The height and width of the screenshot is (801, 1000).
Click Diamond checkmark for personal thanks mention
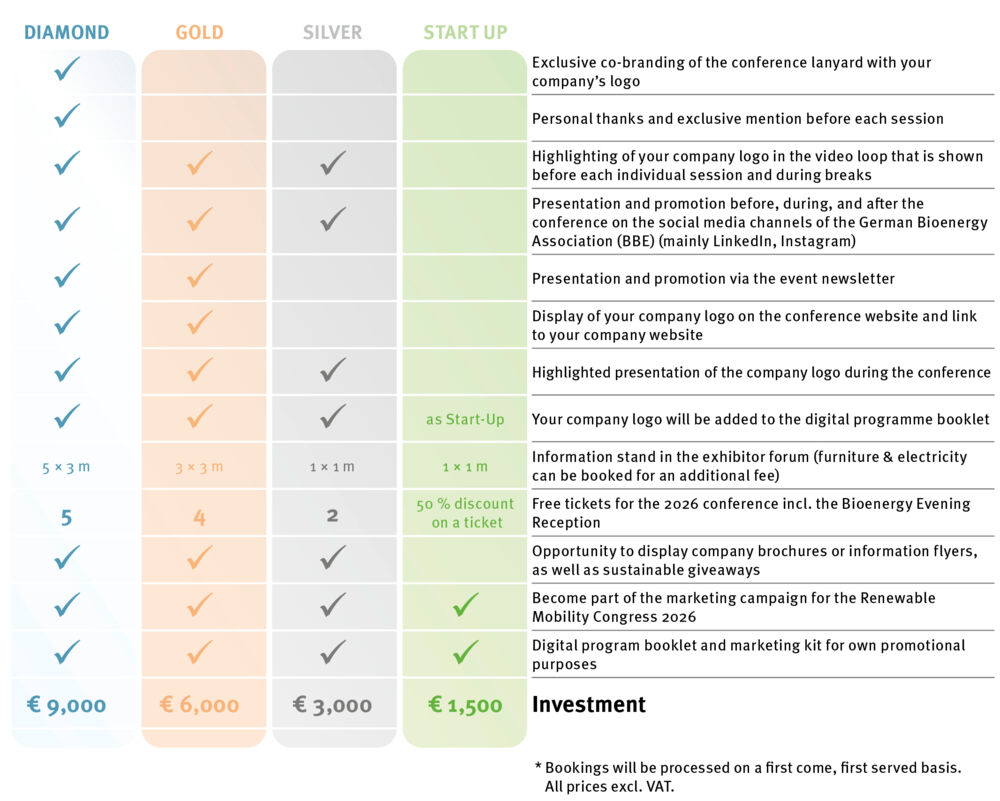(67, 117)
